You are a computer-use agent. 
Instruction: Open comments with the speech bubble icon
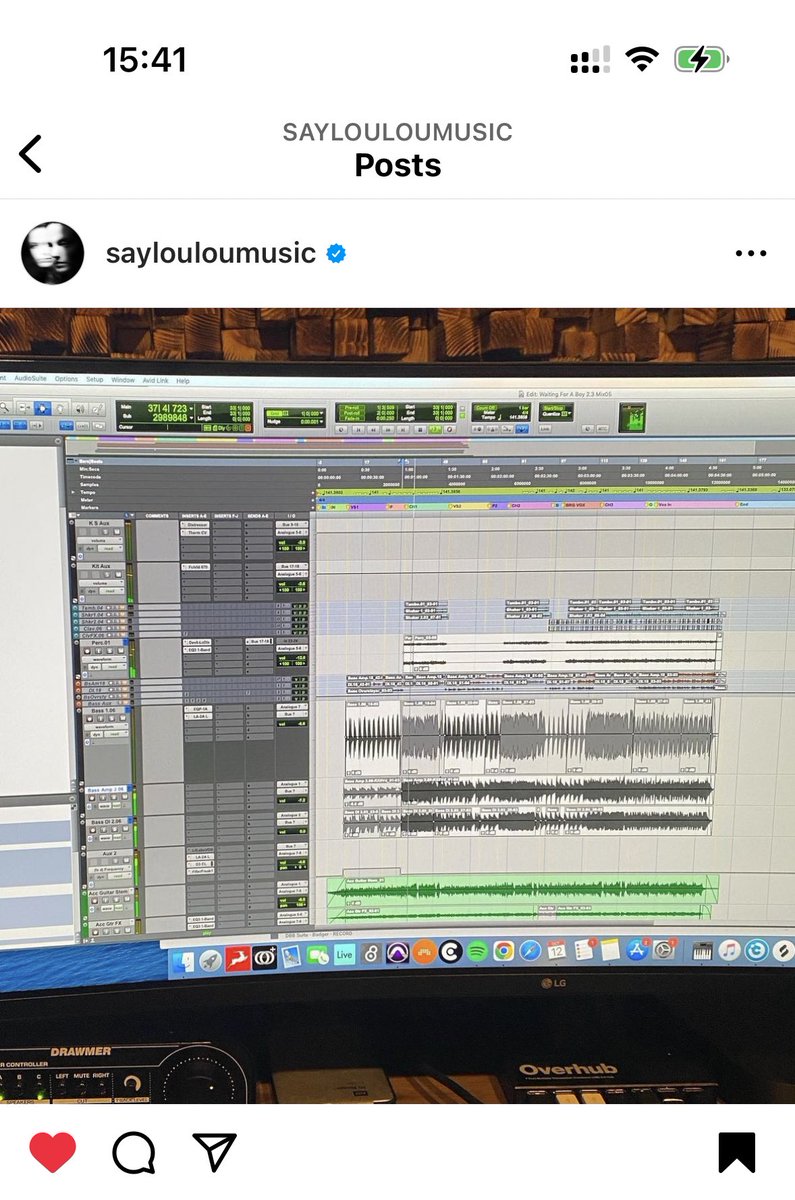(133, 1152)
